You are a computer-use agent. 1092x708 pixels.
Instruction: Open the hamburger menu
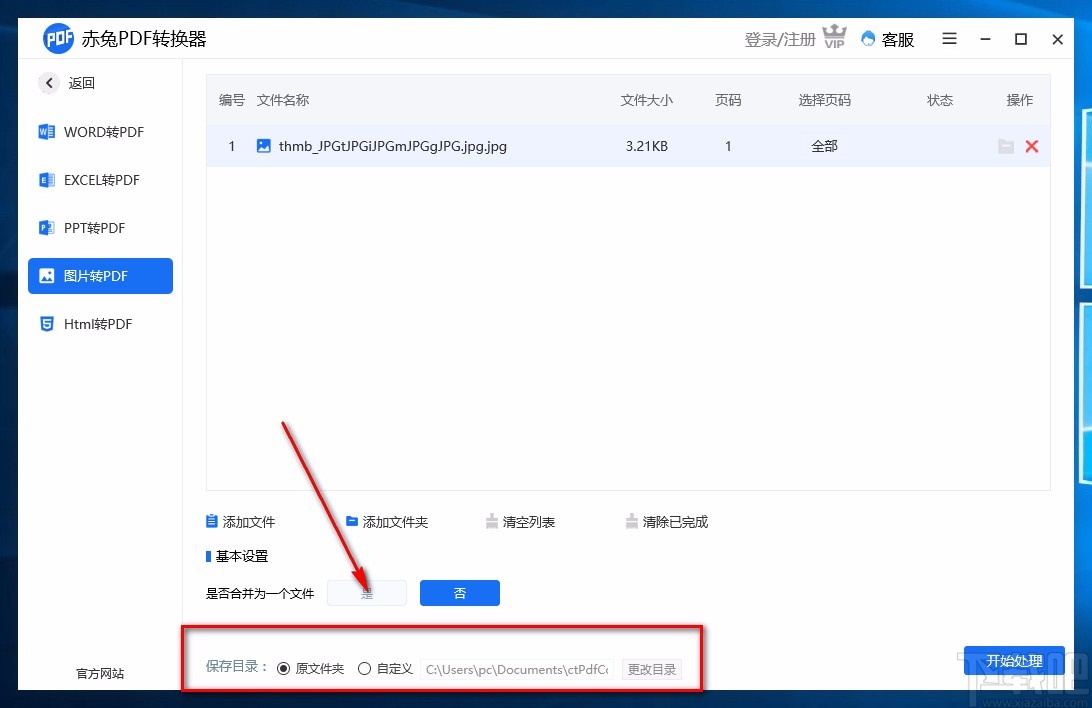[x=948, y=39]
